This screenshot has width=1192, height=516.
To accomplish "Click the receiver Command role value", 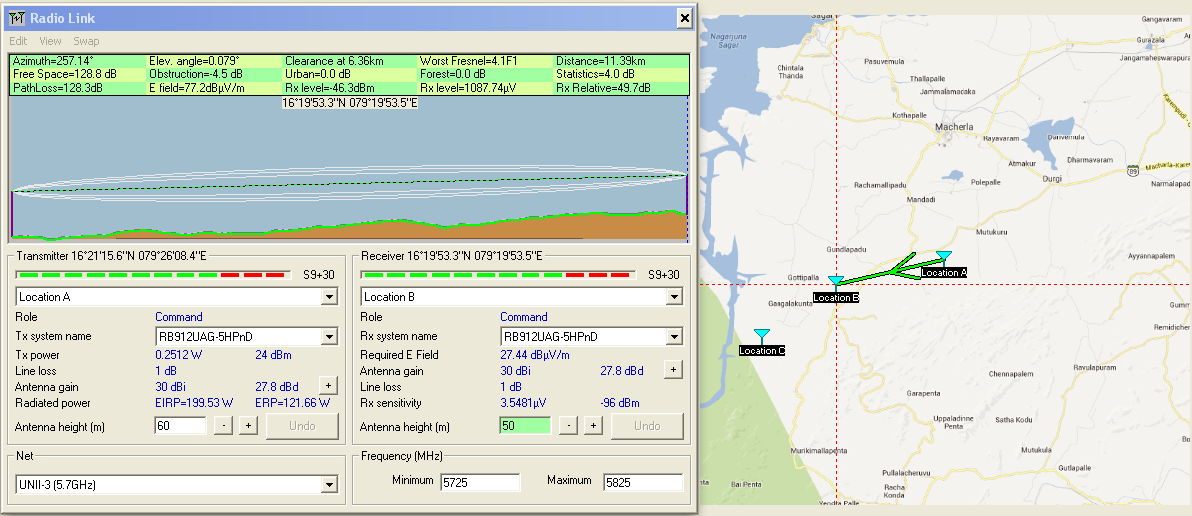I will (524, 317).
